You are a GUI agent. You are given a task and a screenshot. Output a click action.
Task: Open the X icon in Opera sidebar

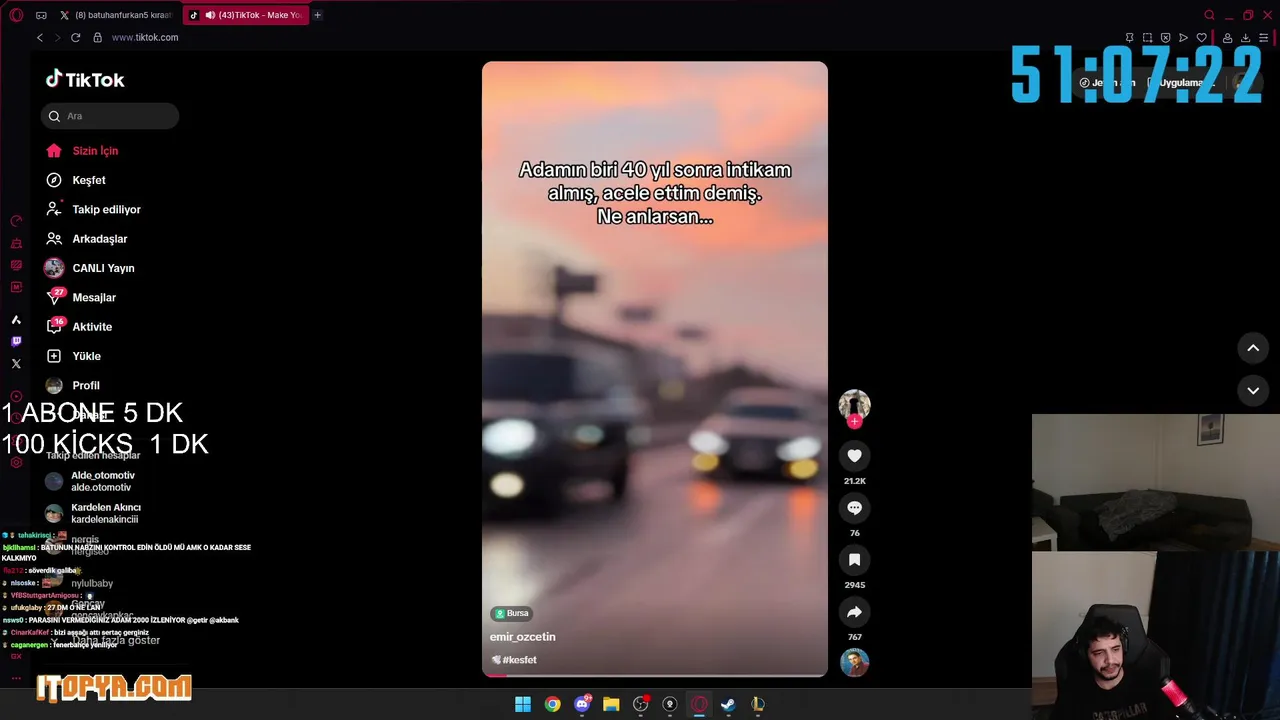[16, 364]
